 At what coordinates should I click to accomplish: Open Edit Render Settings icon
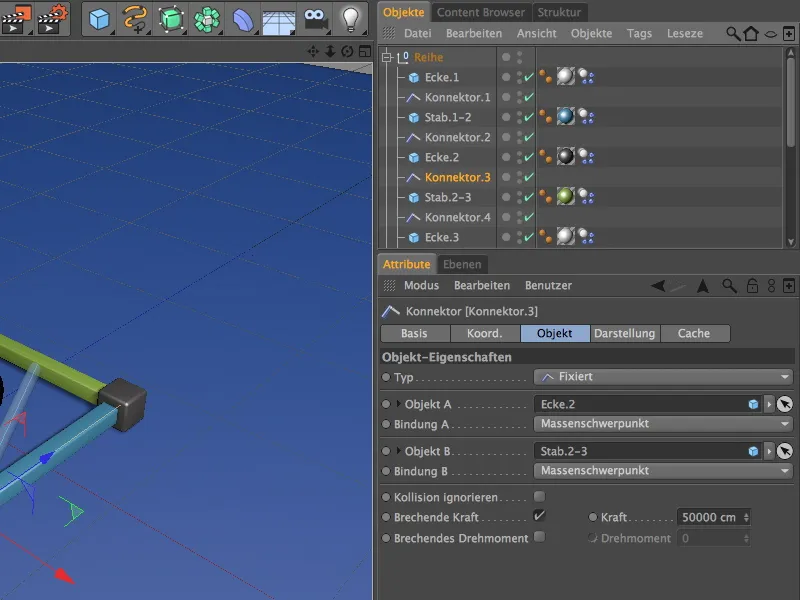(53, 18)
